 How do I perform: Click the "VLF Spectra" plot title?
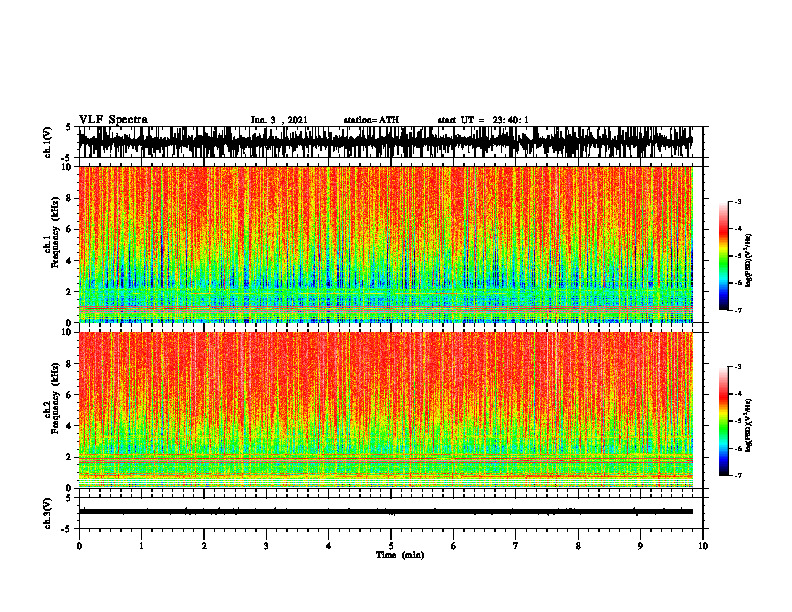(x=113, y=120)
